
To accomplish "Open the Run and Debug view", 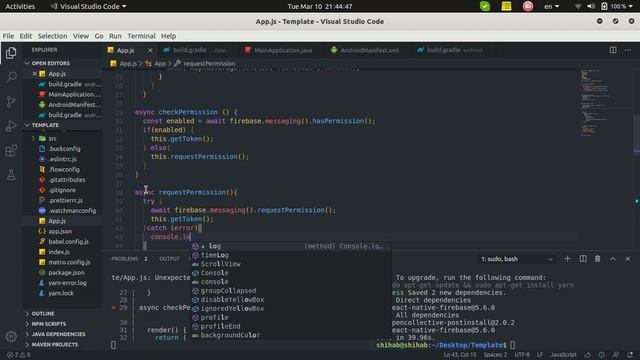I will 11,126.
